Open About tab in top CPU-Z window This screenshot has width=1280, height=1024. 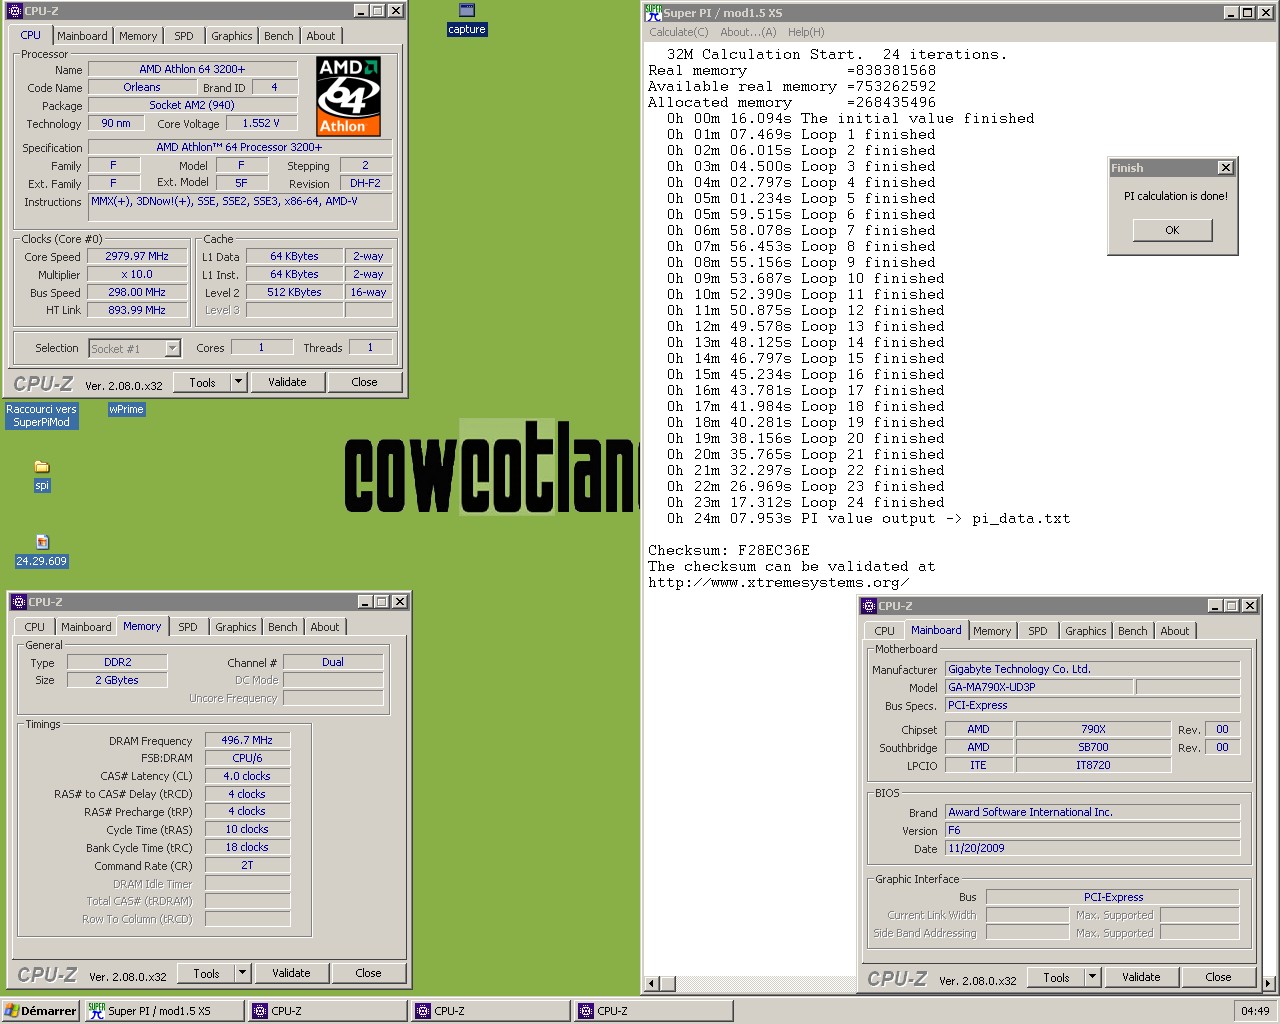tap(320, 36)
